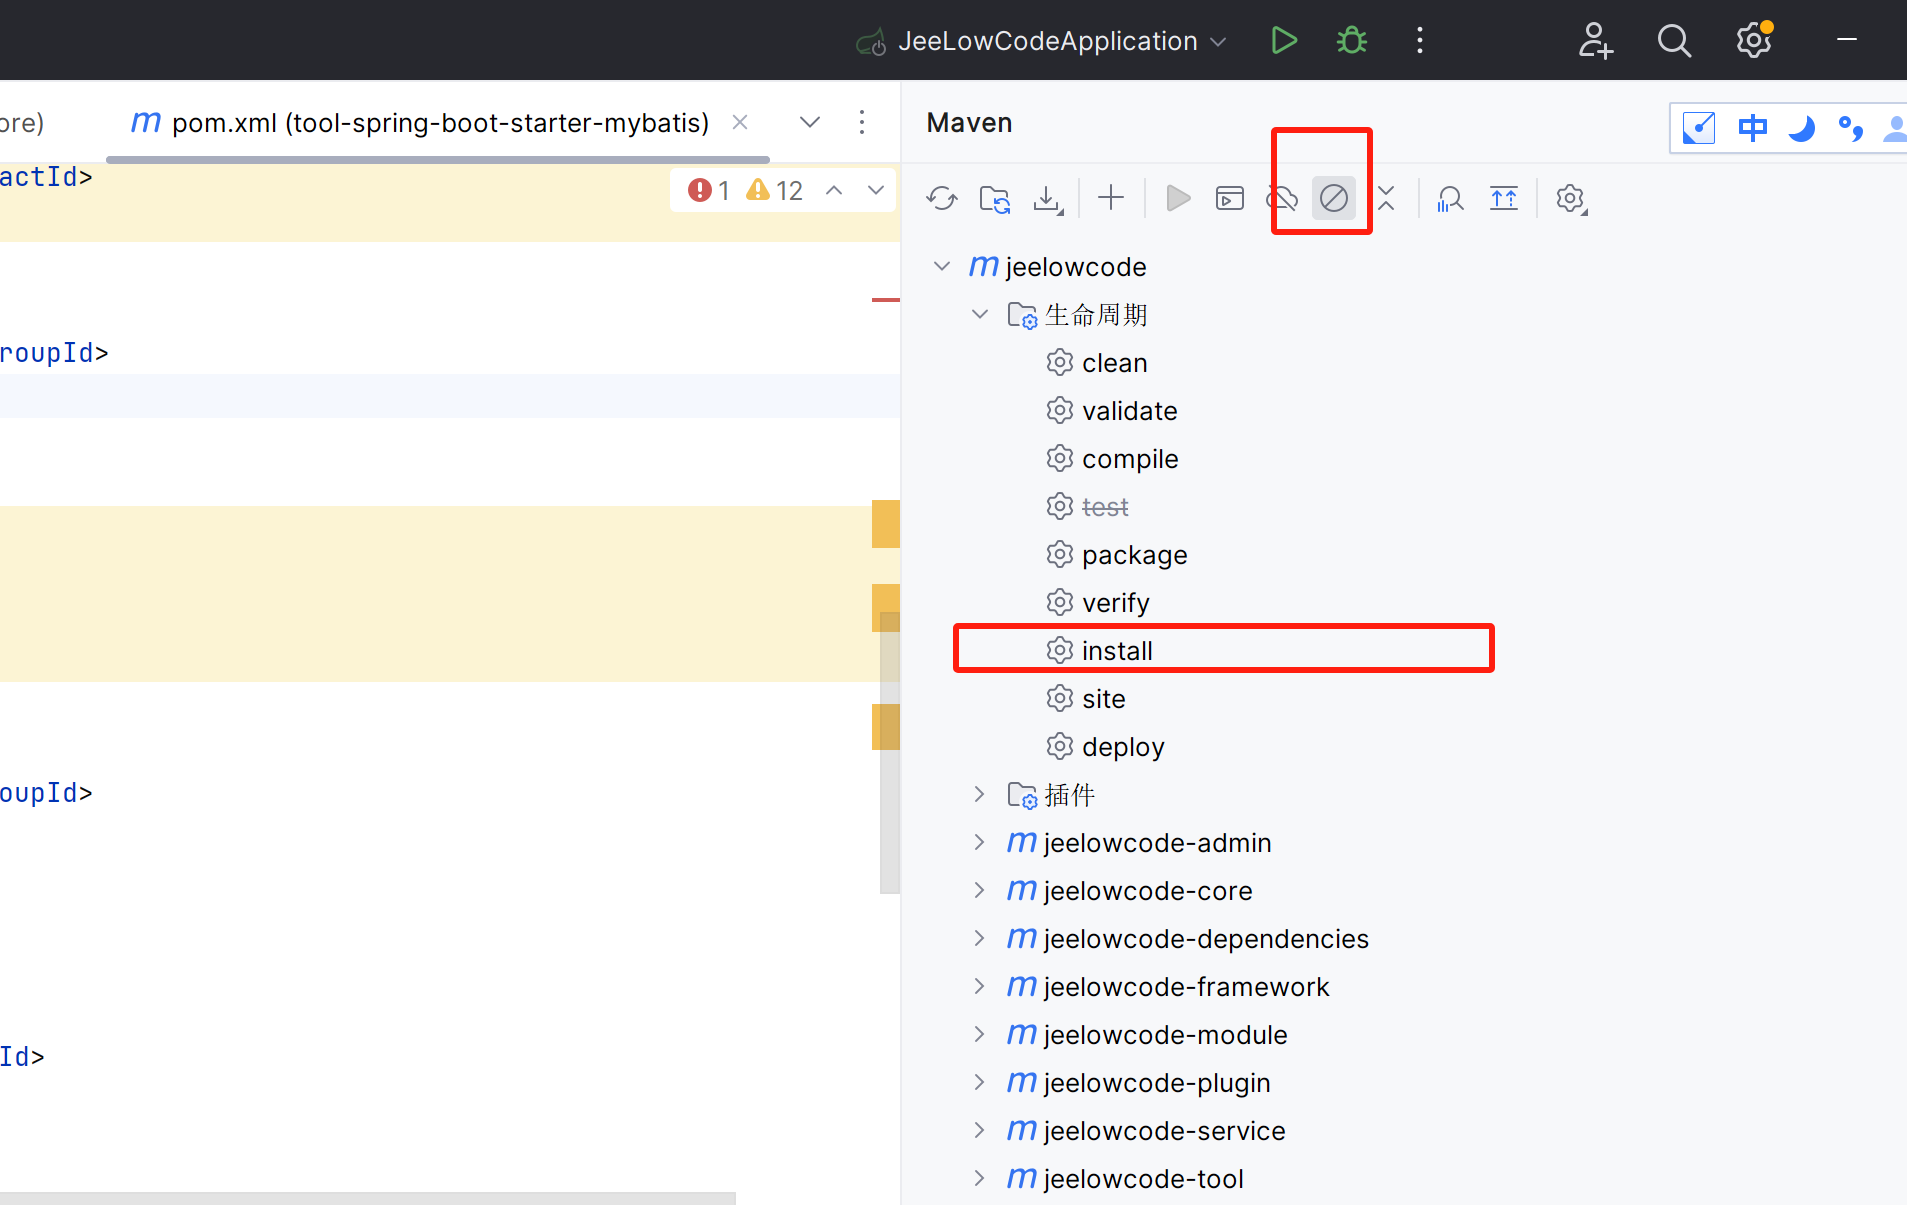The height and width of the screenshot is (1205, 1907).
Task: Add Maven project with plus icon
Action: (1110, 198)
